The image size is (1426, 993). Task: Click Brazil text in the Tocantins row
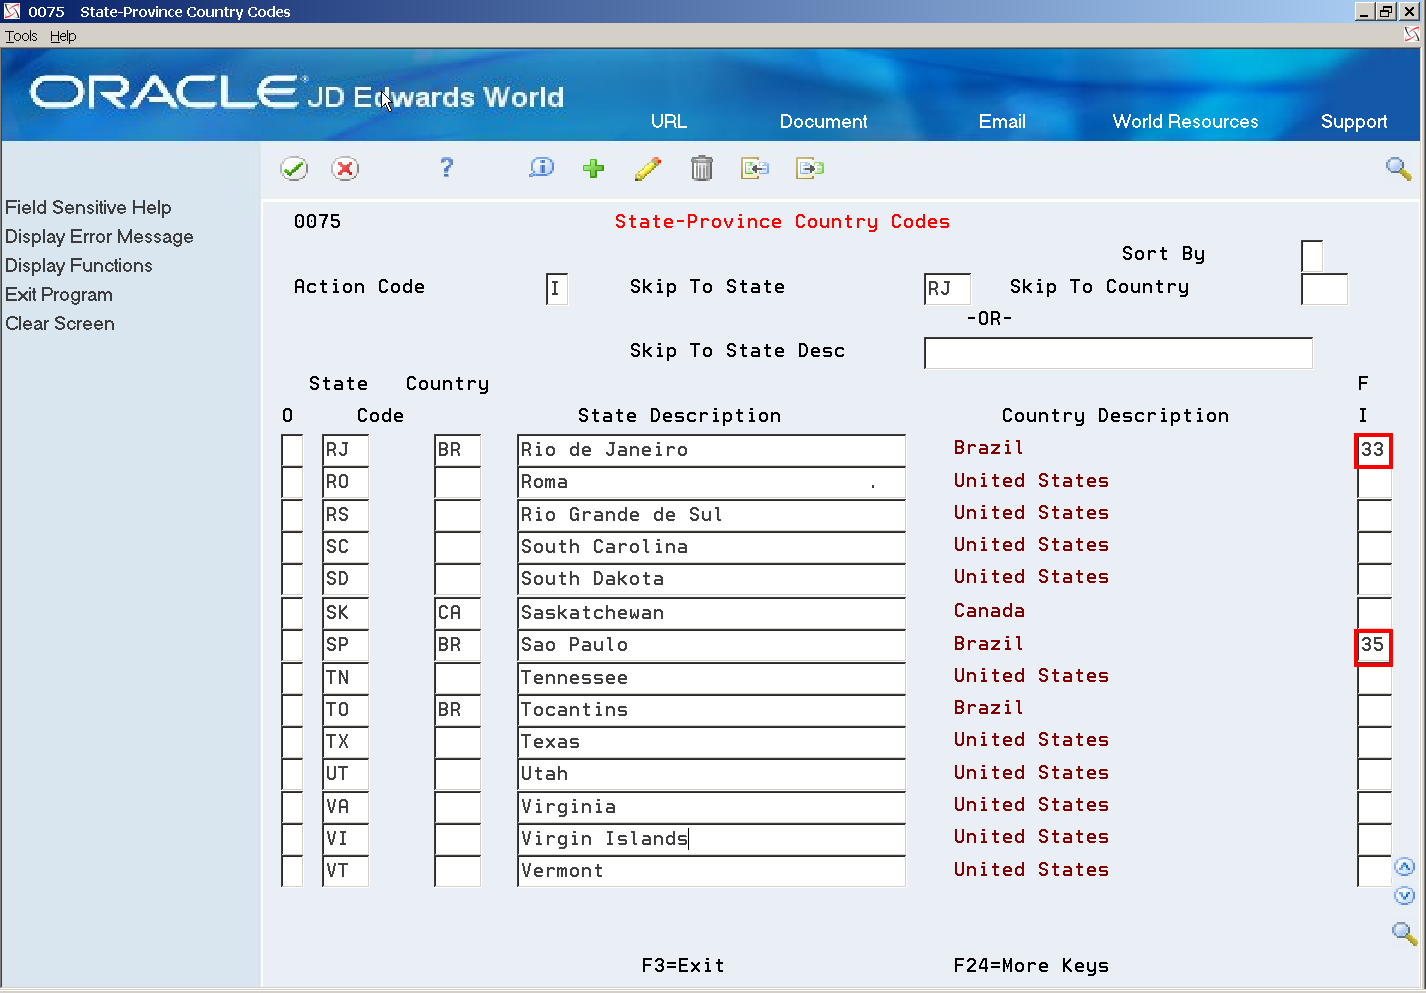[989, 708]
